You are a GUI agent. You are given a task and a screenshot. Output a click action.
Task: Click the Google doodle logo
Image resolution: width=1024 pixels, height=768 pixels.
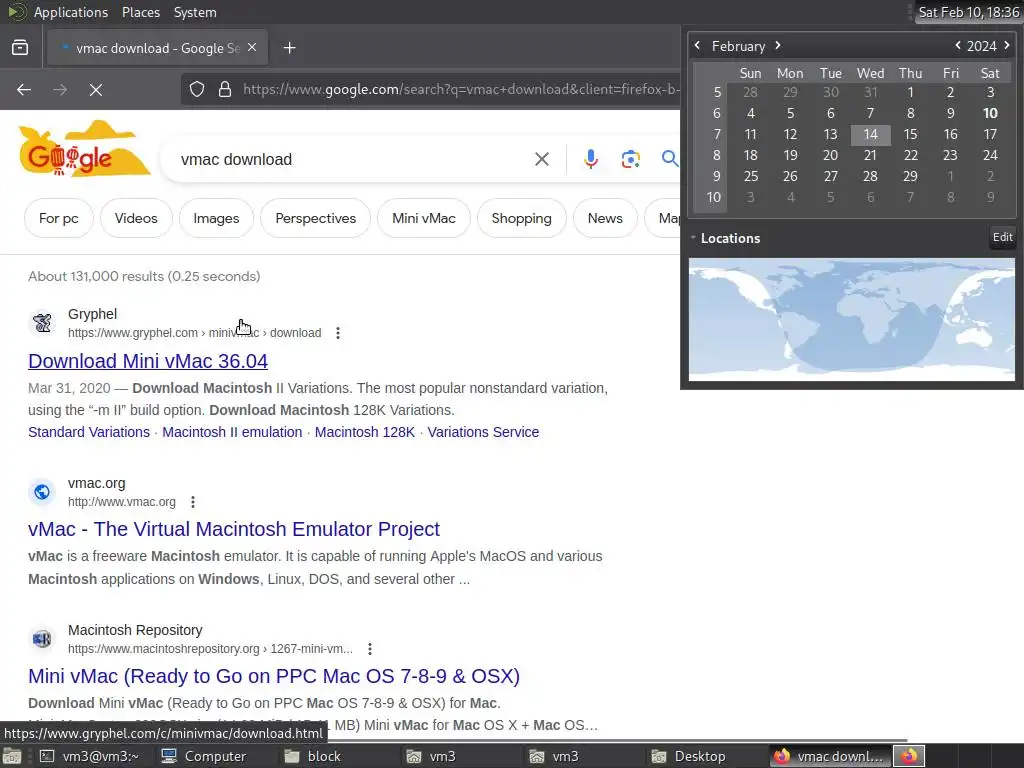(84, 149)
